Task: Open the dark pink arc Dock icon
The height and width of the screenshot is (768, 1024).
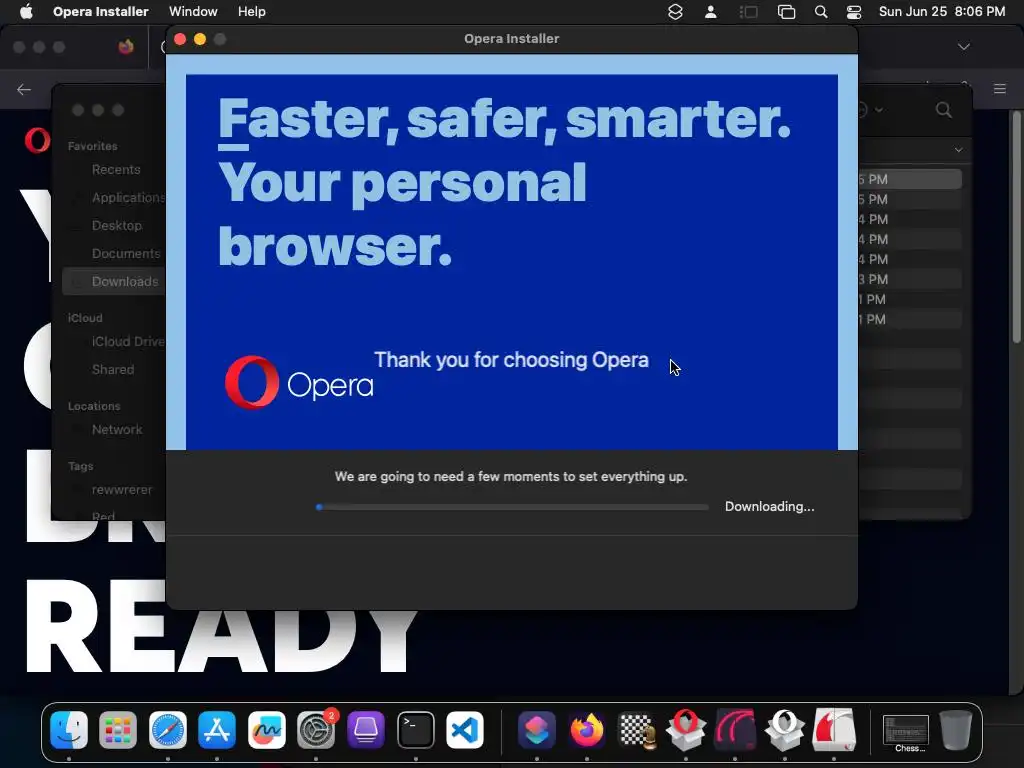Action: point(735,729)
